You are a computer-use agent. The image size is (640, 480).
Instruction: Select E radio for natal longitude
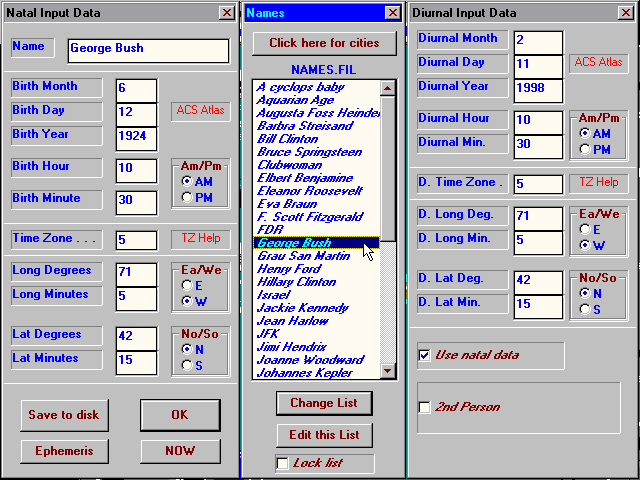[186, 285]
